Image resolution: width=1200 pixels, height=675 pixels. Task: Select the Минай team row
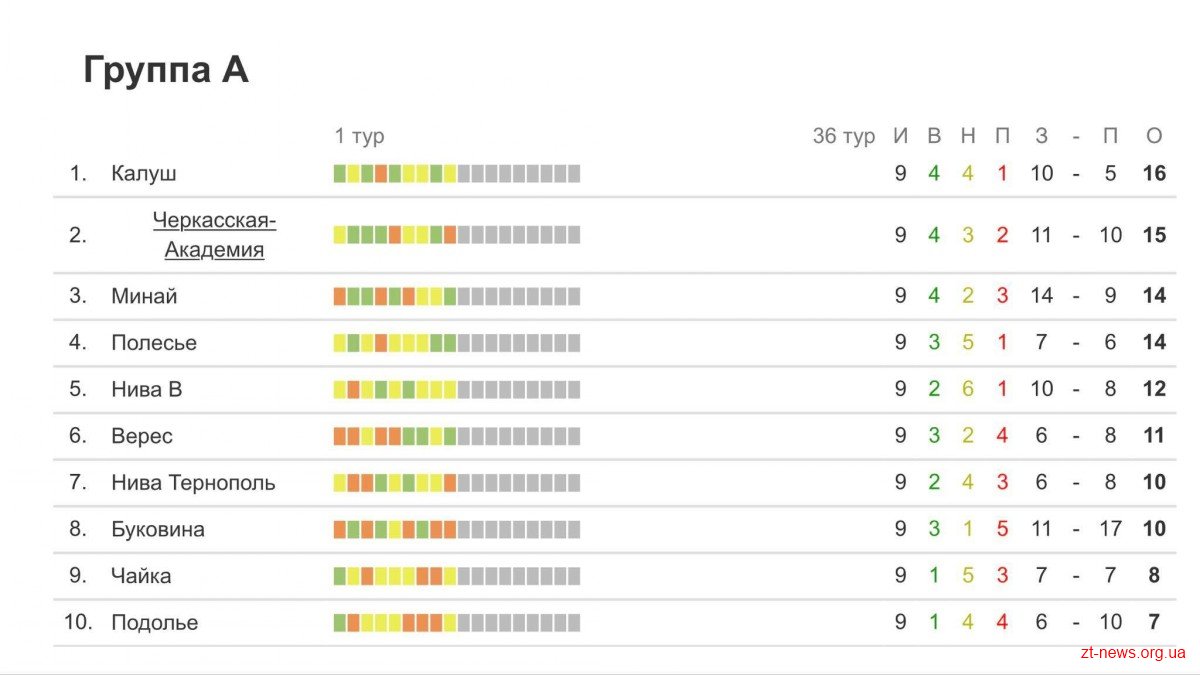point(614,296)
